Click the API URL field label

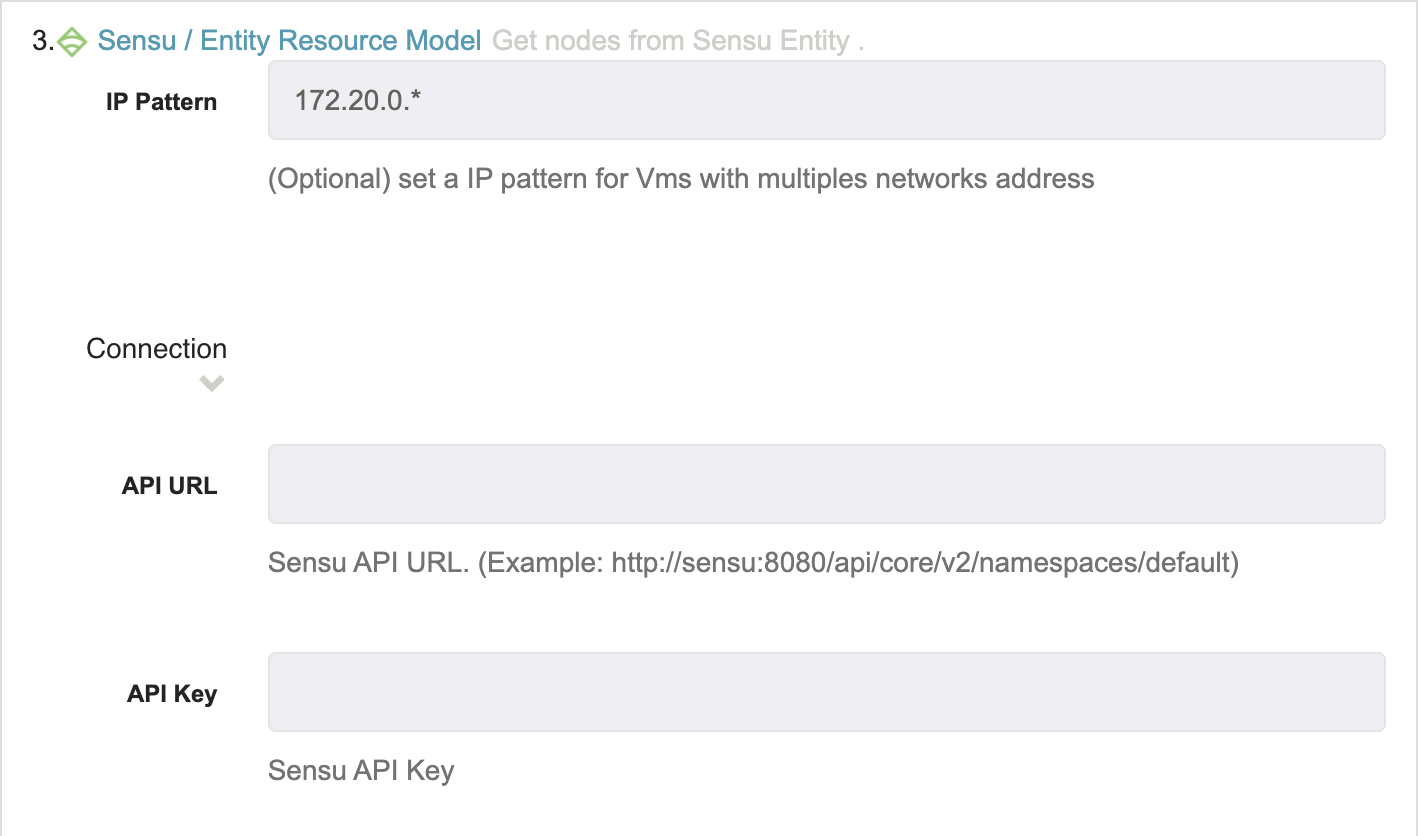coord(169,486)
